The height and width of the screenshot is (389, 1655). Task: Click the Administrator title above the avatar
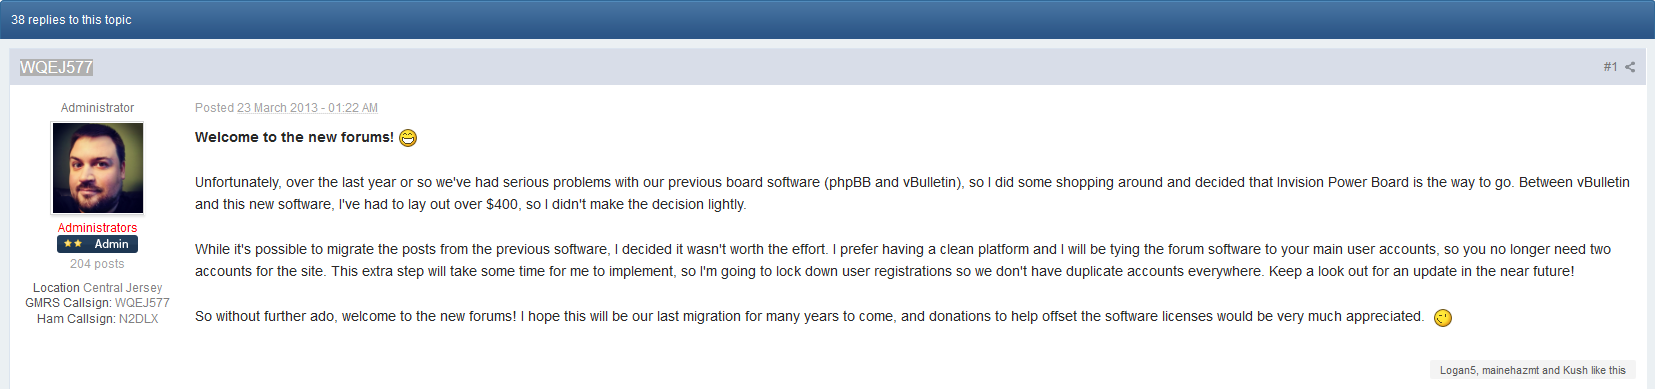tap(97, 108)
